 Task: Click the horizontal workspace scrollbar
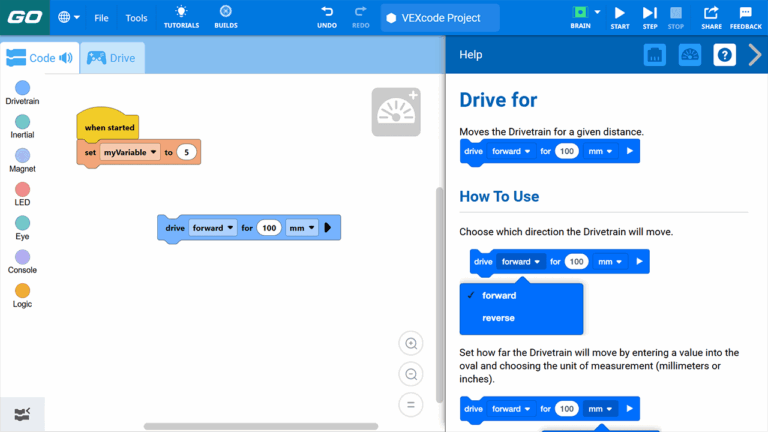261,426
